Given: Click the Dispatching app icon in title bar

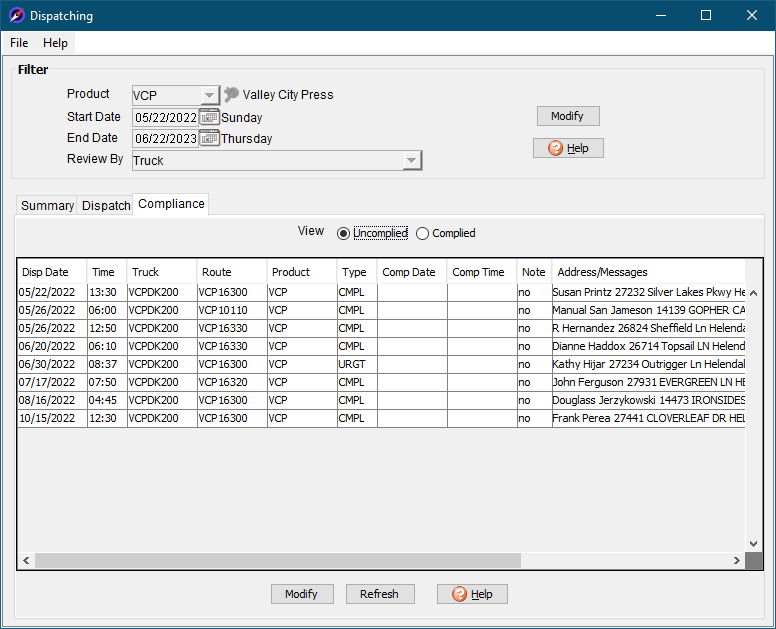Looking at the screenshot, I should (x=16, y=15).
